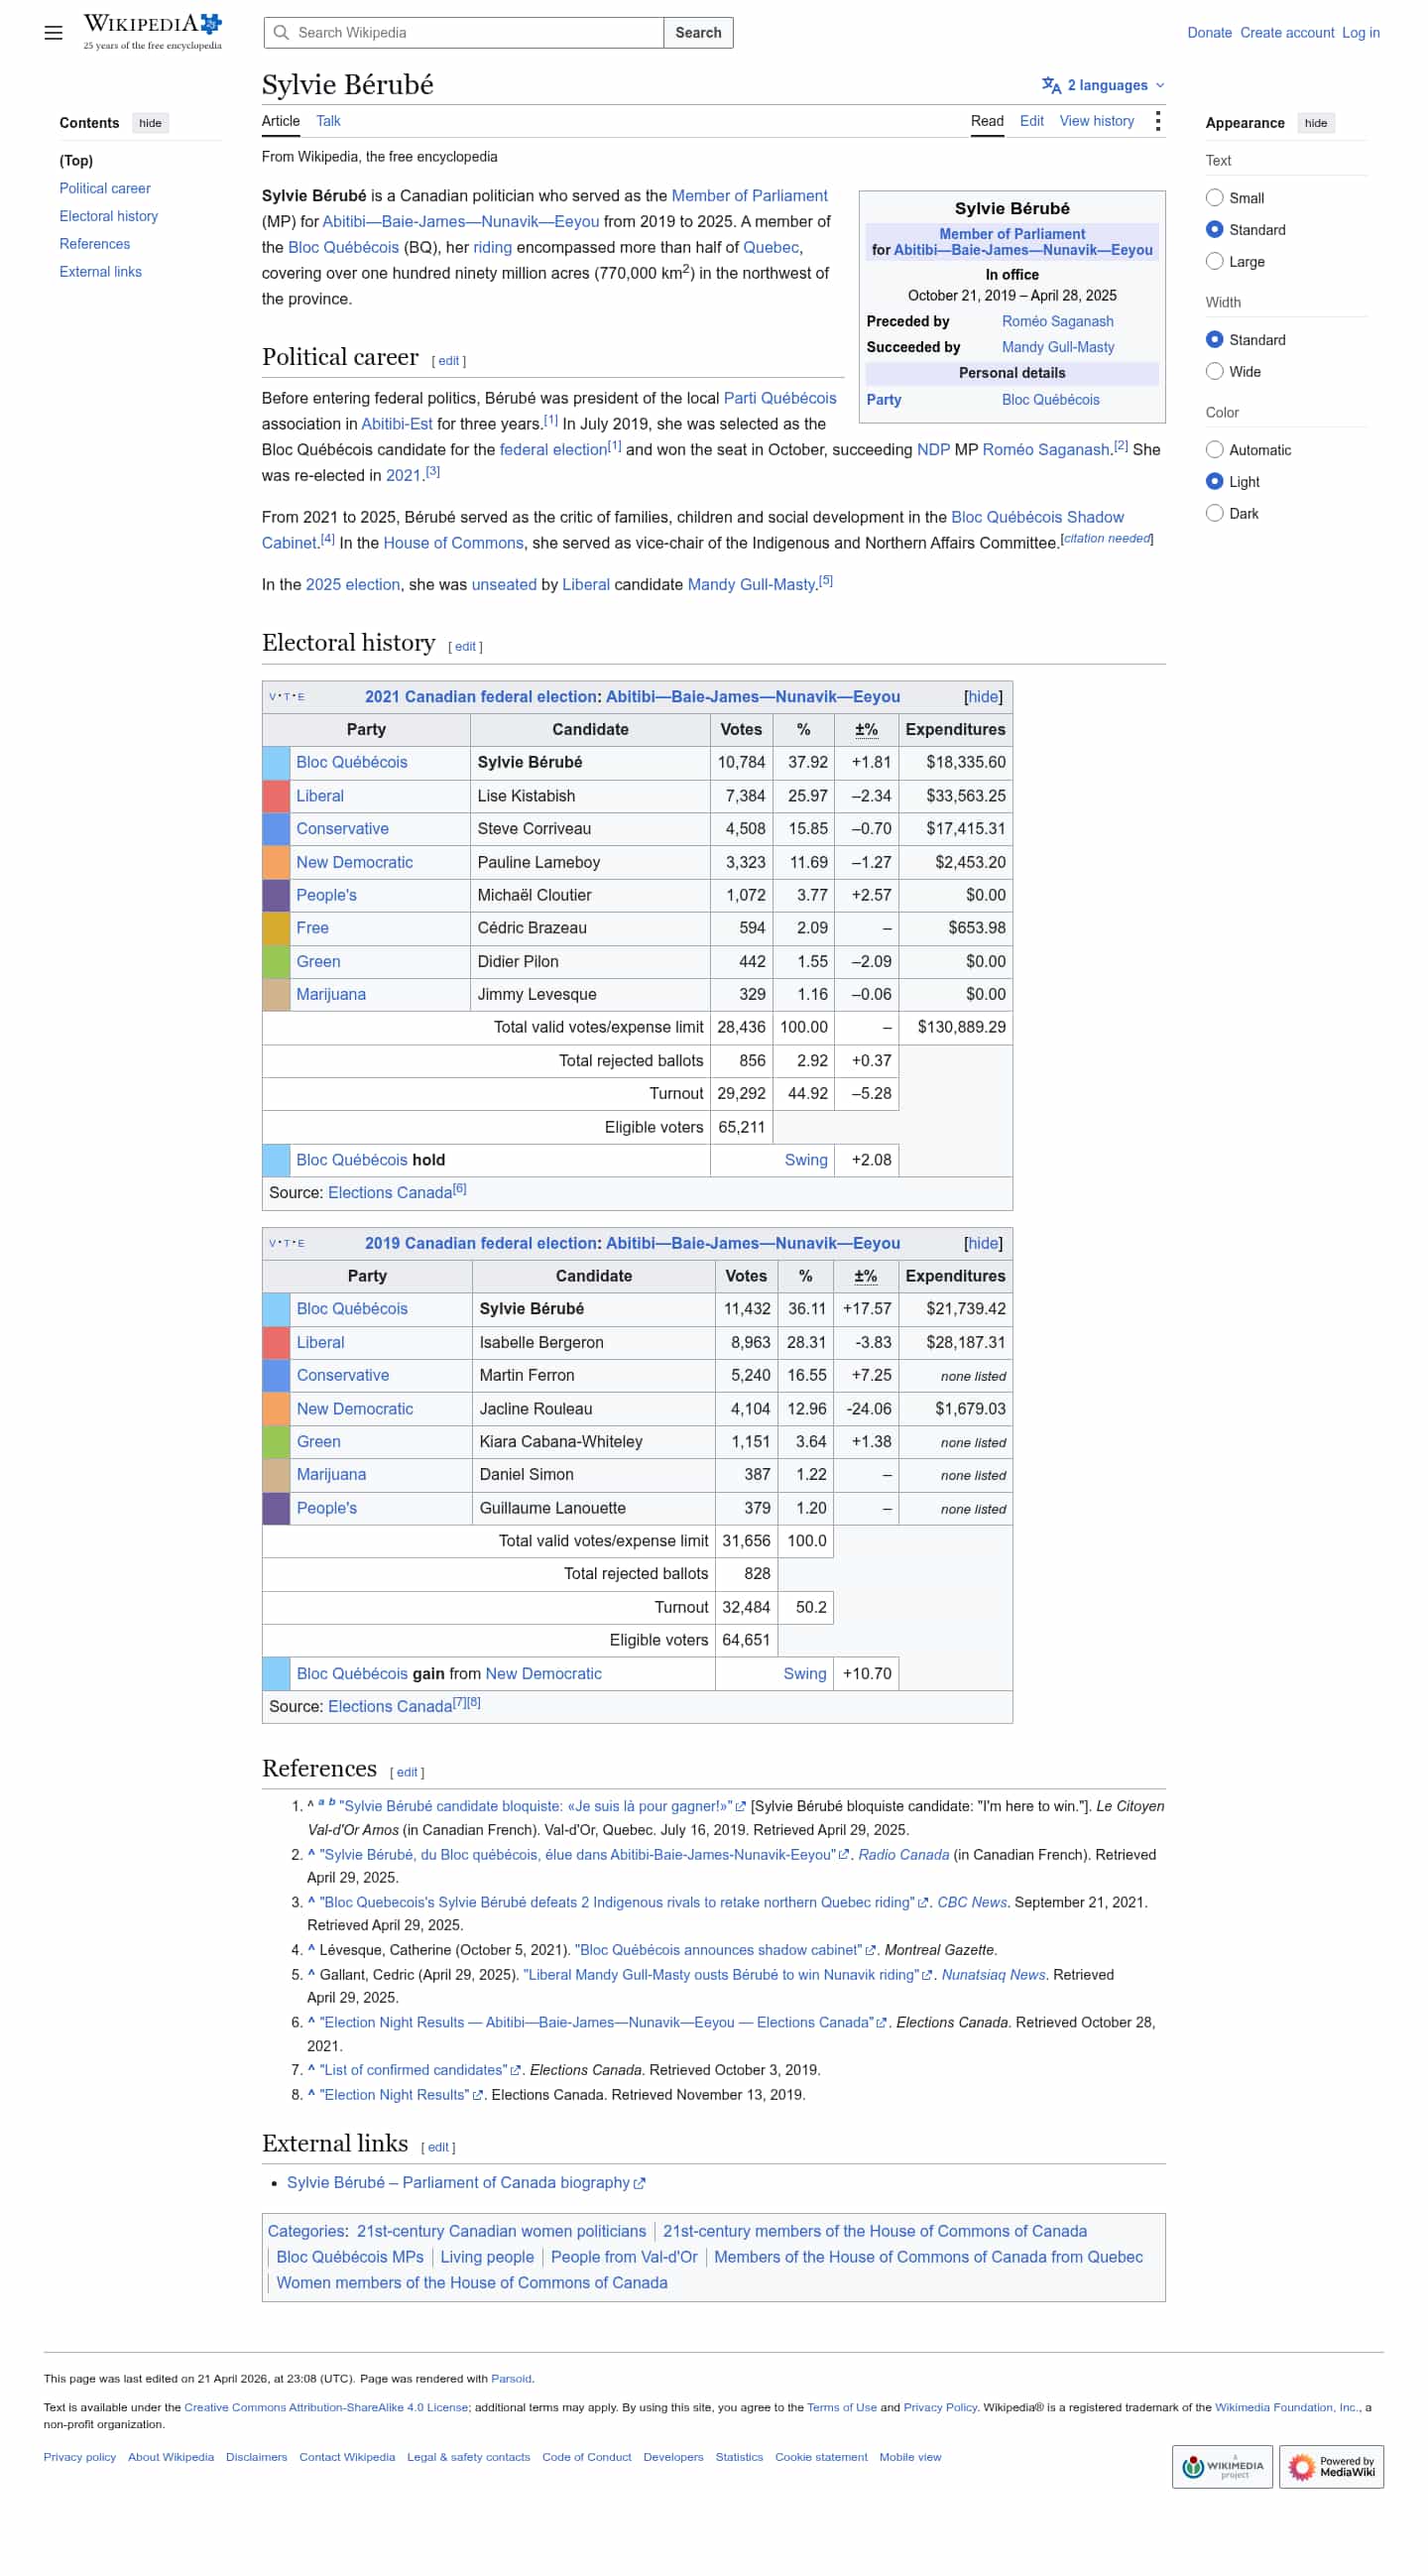Open the Read tab
Screen dimensions: 1428x2576
pos(986,121)
